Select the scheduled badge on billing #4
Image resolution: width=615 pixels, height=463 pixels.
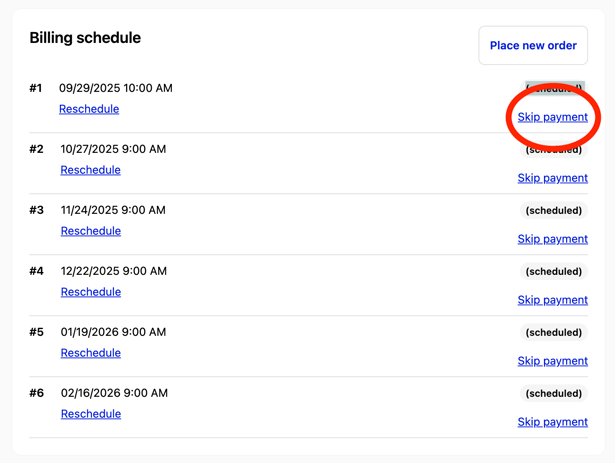pyautogui.click(x=553, y=272)
